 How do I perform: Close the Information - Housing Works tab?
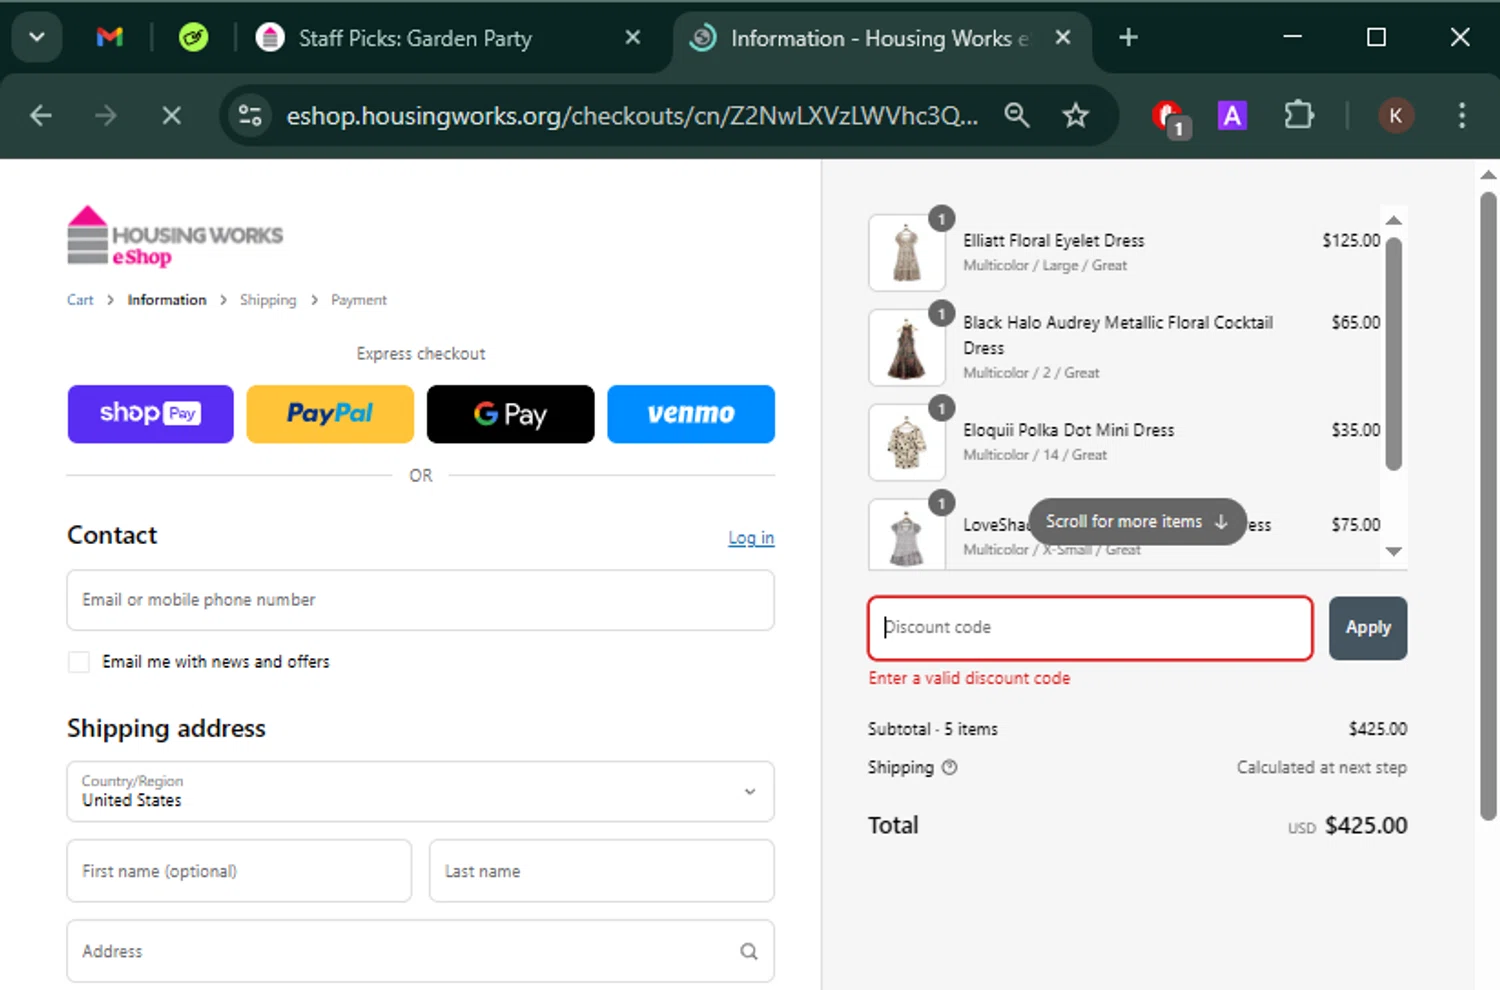tap(1063, 38)
